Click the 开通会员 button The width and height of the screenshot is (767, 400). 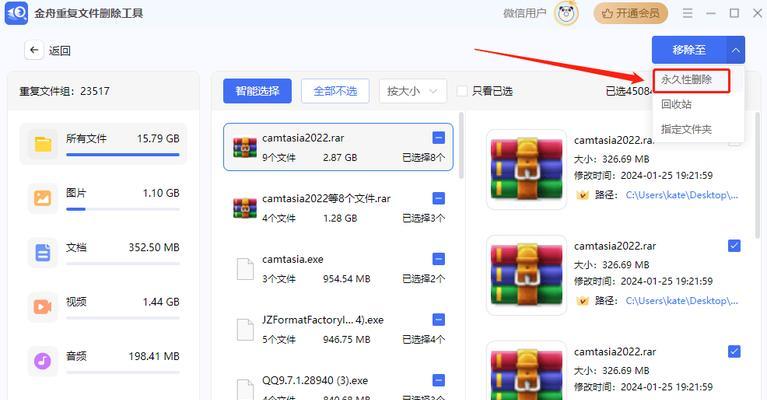click(x=631, y=13)
